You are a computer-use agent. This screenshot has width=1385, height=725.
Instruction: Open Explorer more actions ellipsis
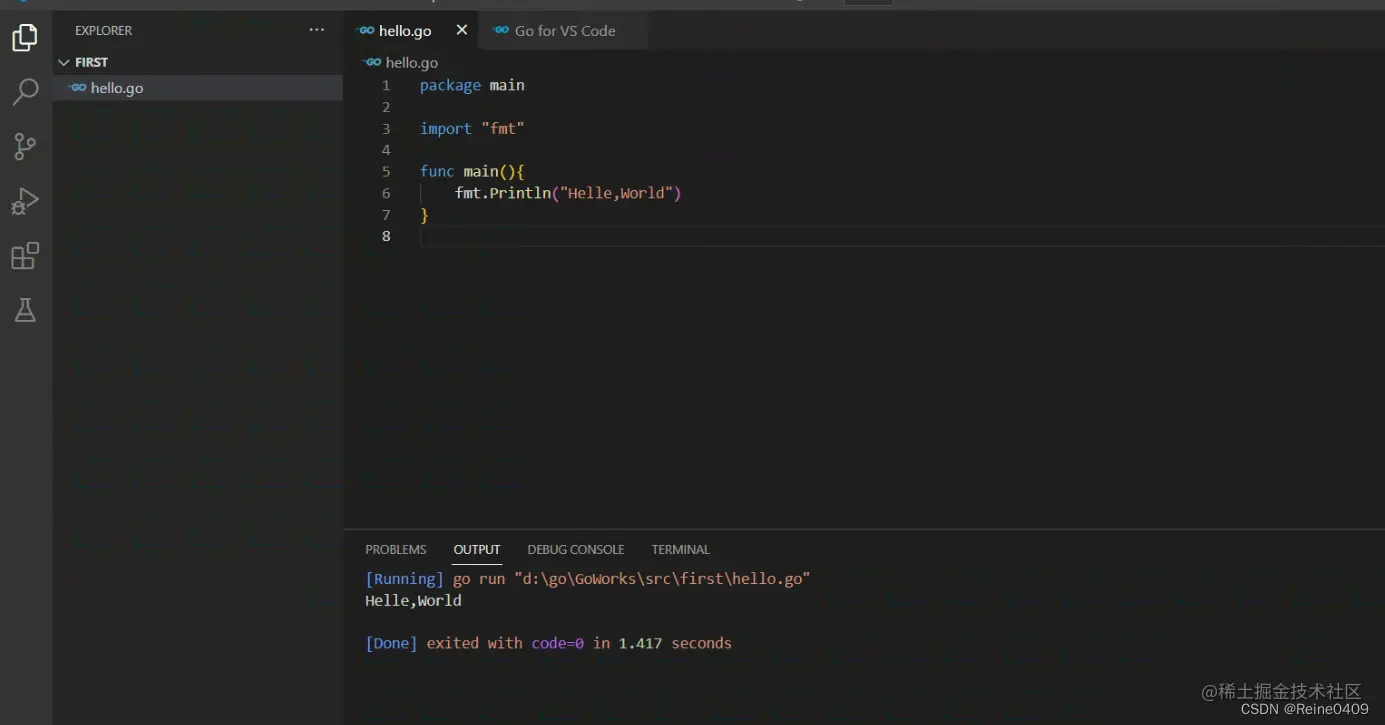click(317, 30)
